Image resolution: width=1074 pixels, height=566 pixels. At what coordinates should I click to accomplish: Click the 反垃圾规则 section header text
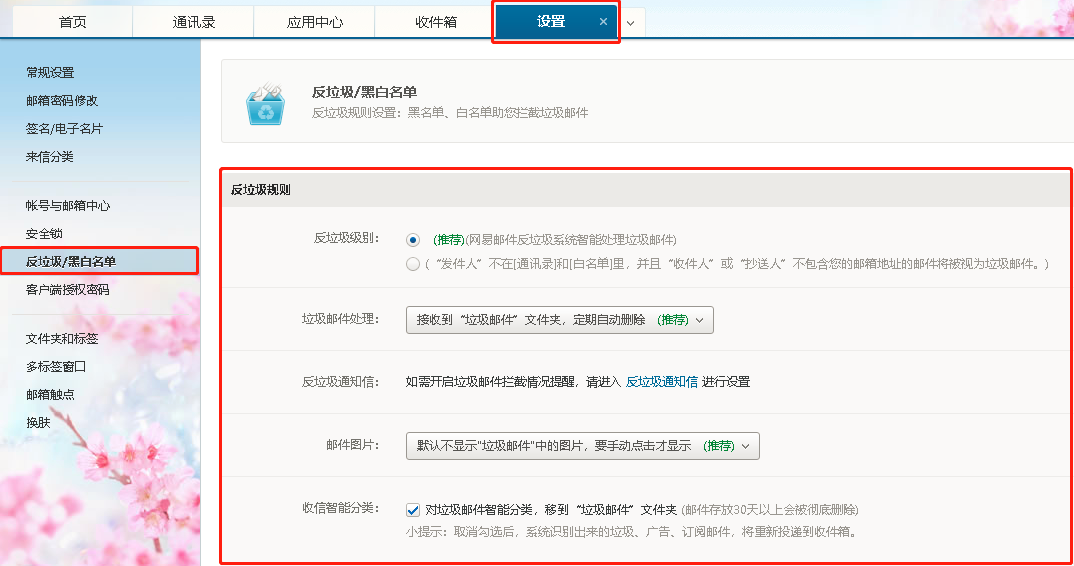pos(260,190)
